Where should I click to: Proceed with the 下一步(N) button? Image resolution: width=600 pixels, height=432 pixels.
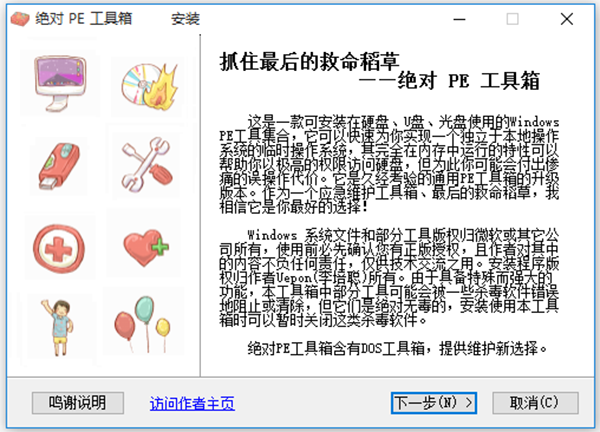pyautogui.click(x=434, y=403)
